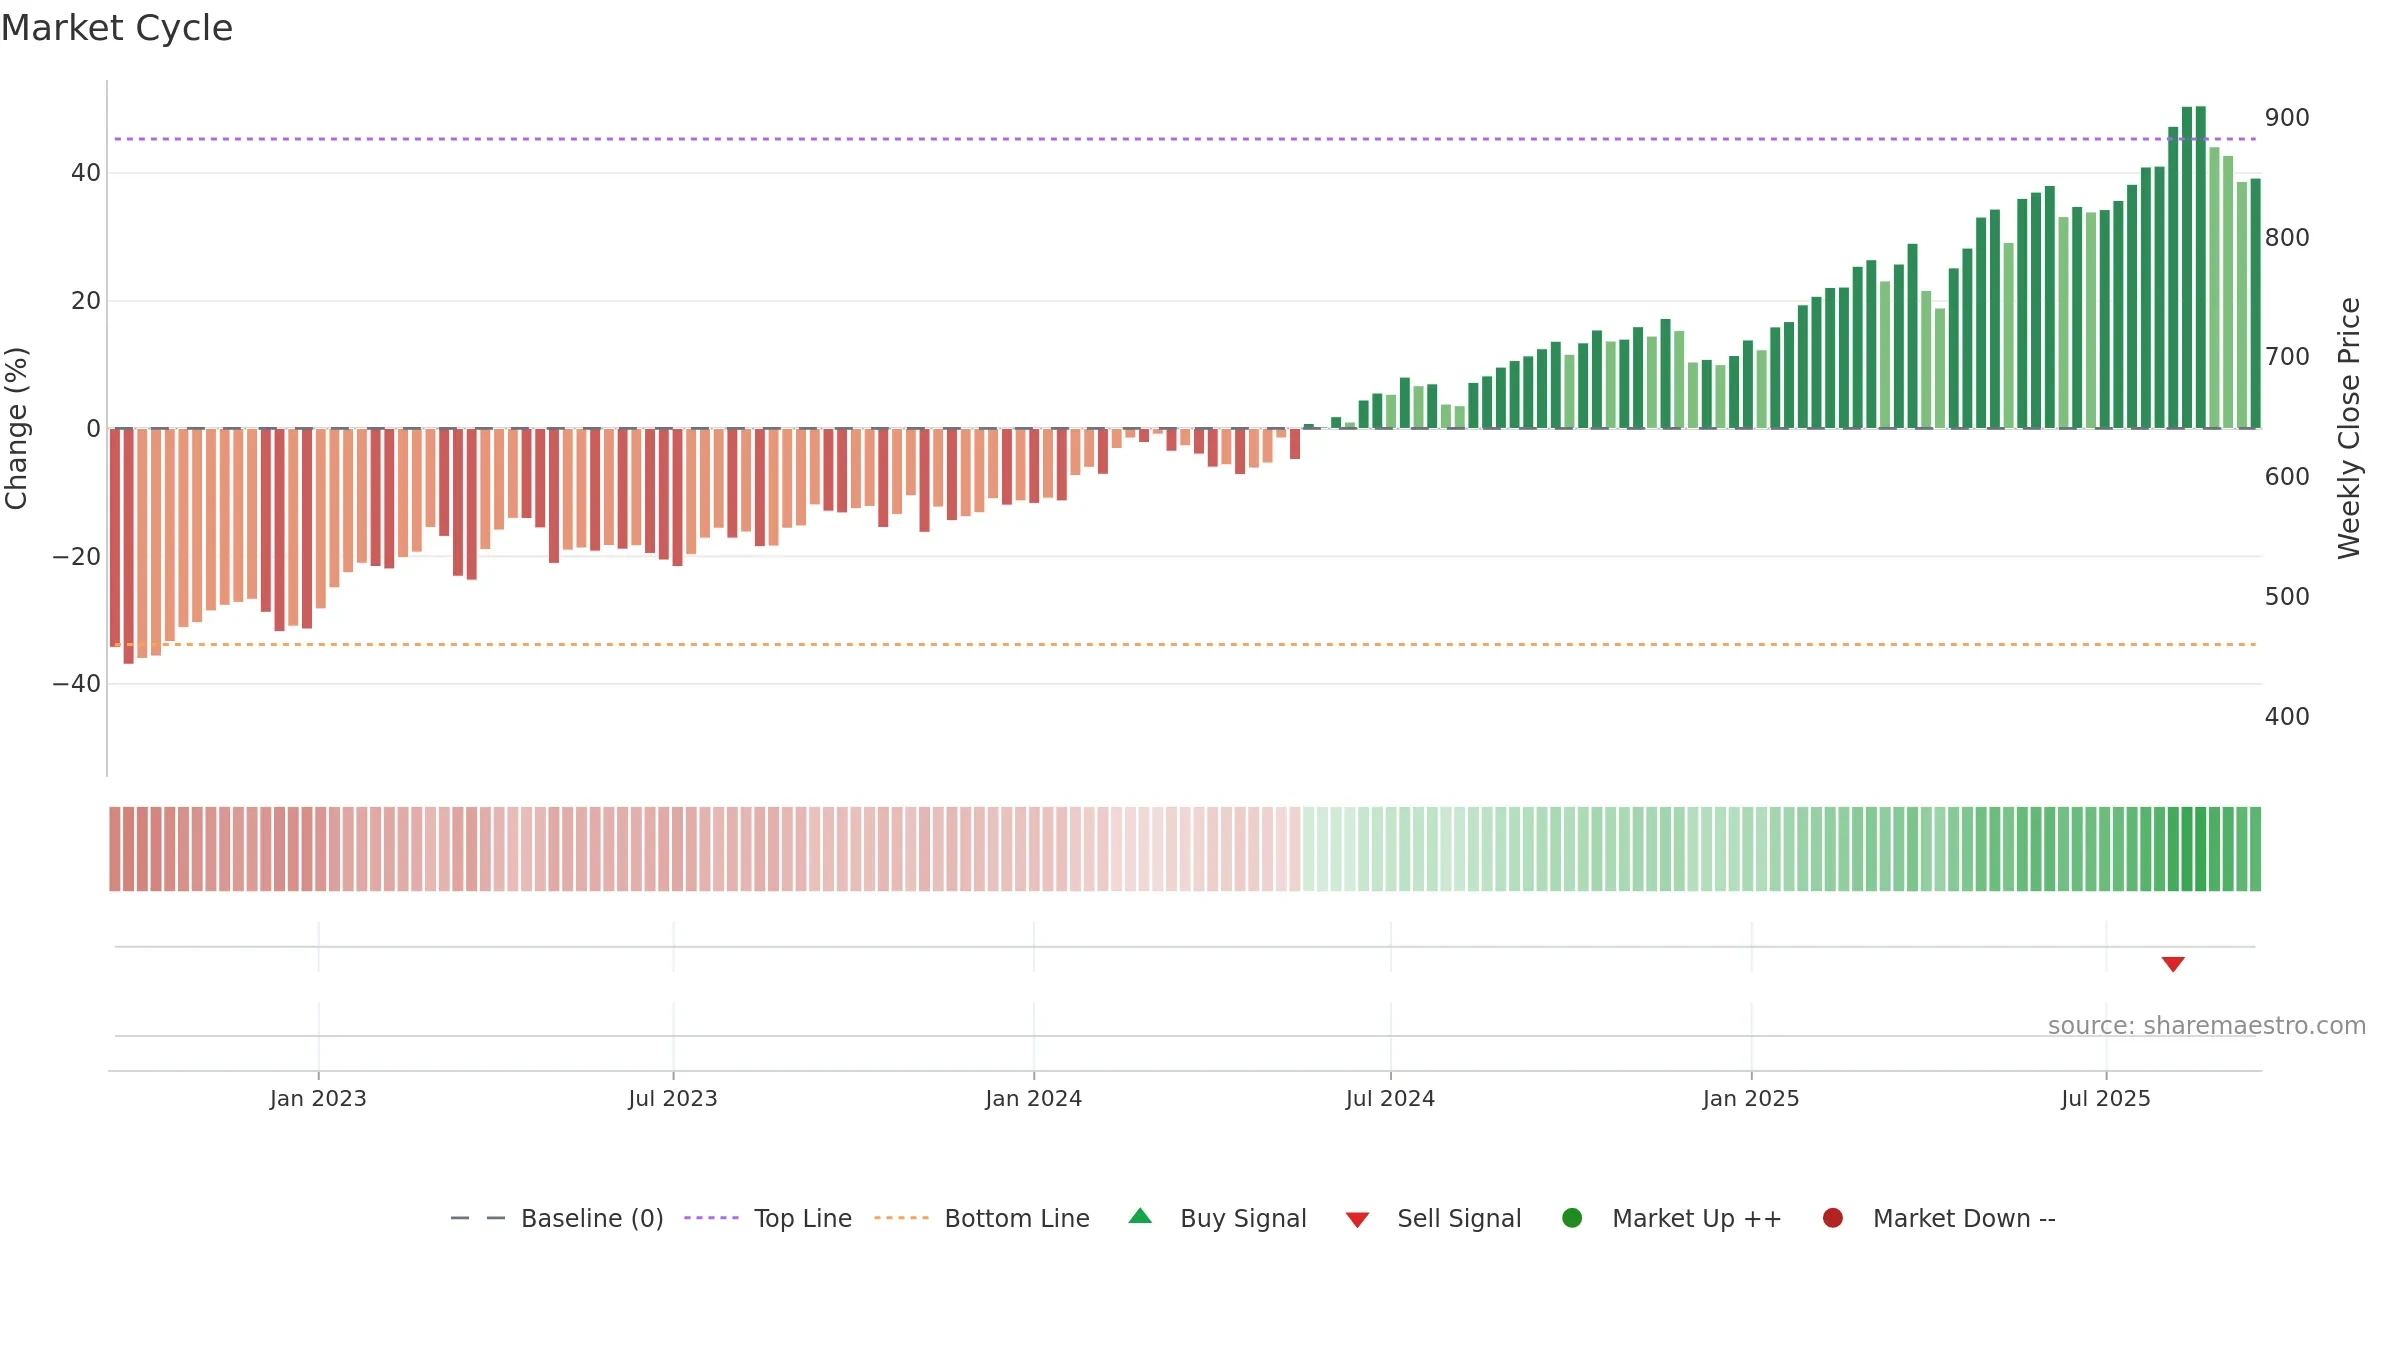Click the green Market Up circle icon

coord(1572,1218)
